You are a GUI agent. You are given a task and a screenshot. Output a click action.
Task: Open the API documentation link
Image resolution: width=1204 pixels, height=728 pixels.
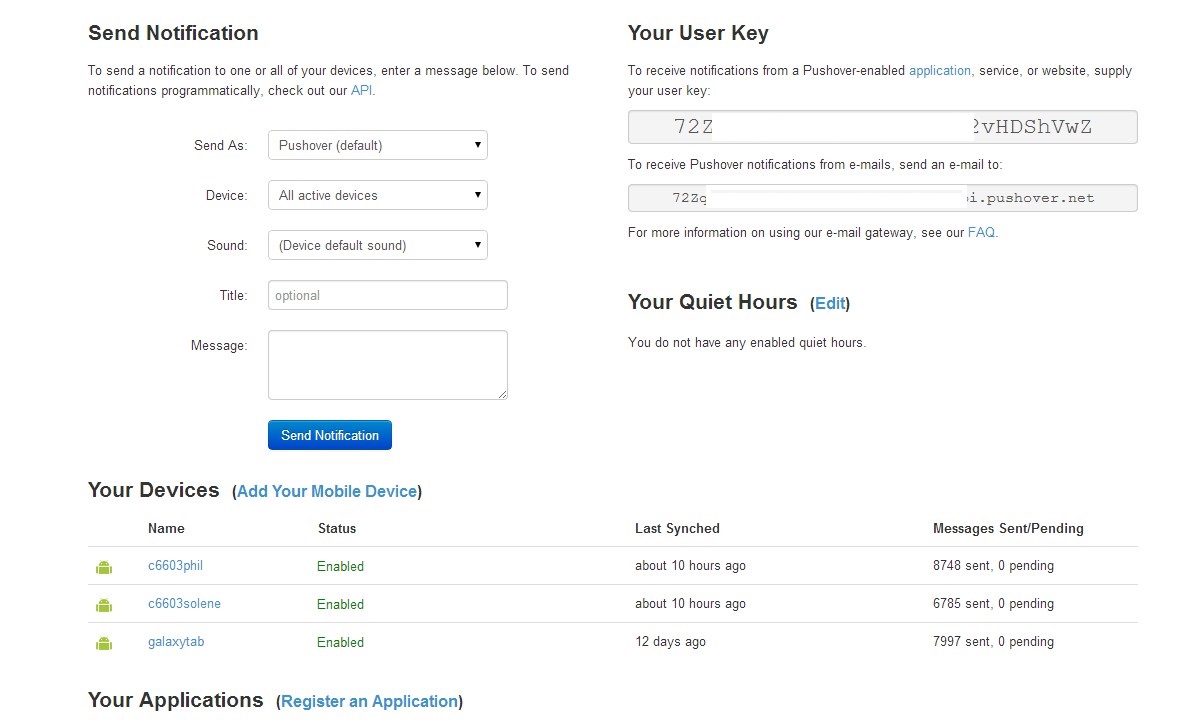[x=361, y=91]
